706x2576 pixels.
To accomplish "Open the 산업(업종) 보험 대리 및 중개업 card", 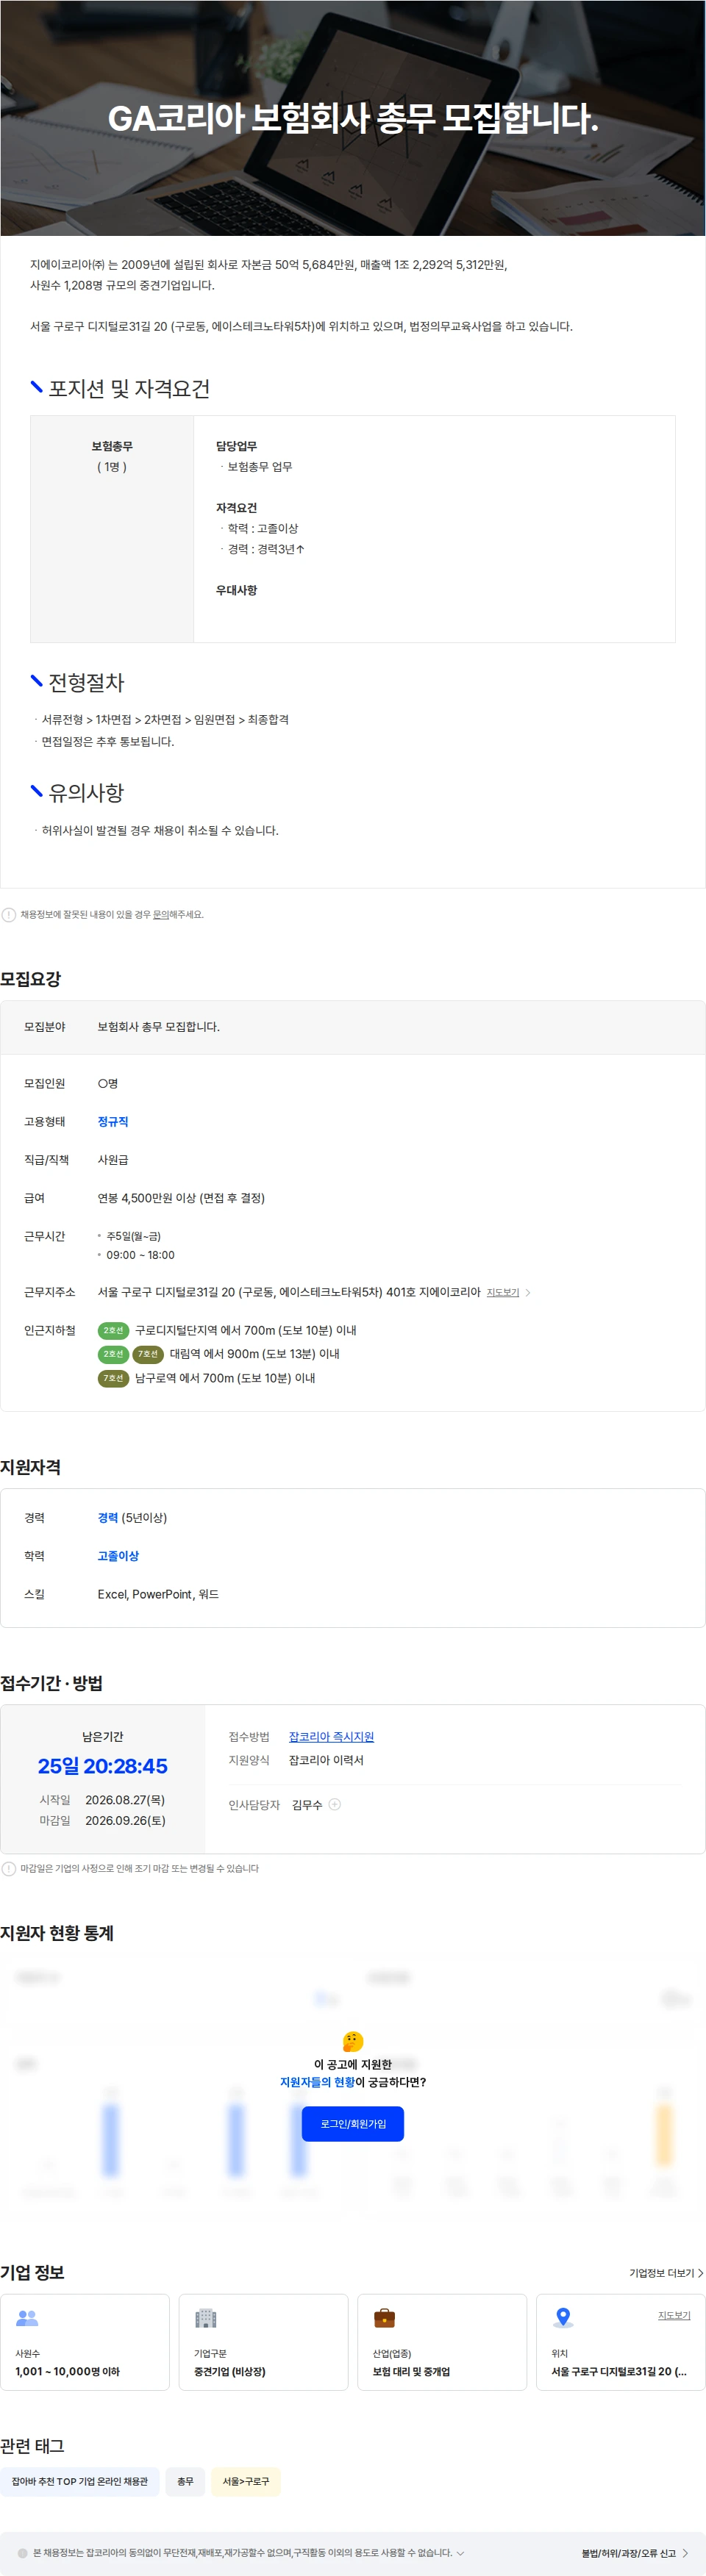I will click(442, 2342).
